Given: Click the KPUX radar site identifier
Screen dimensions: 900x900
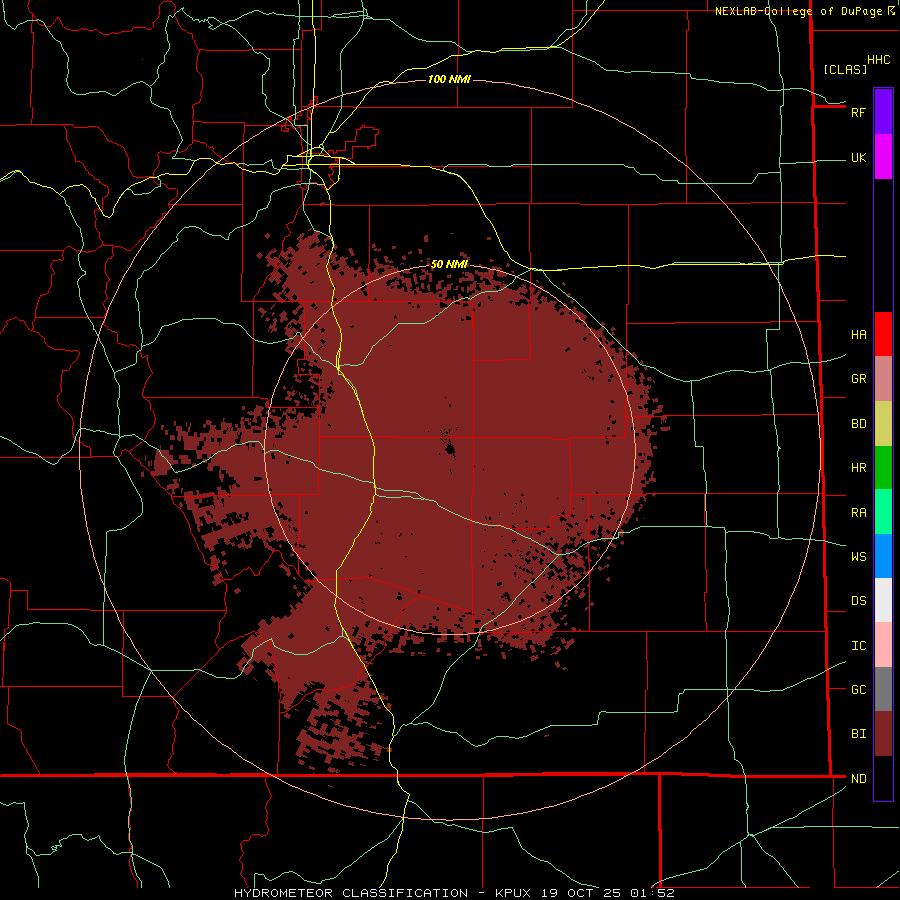Looking at the screenshot, I should point(515,893).
